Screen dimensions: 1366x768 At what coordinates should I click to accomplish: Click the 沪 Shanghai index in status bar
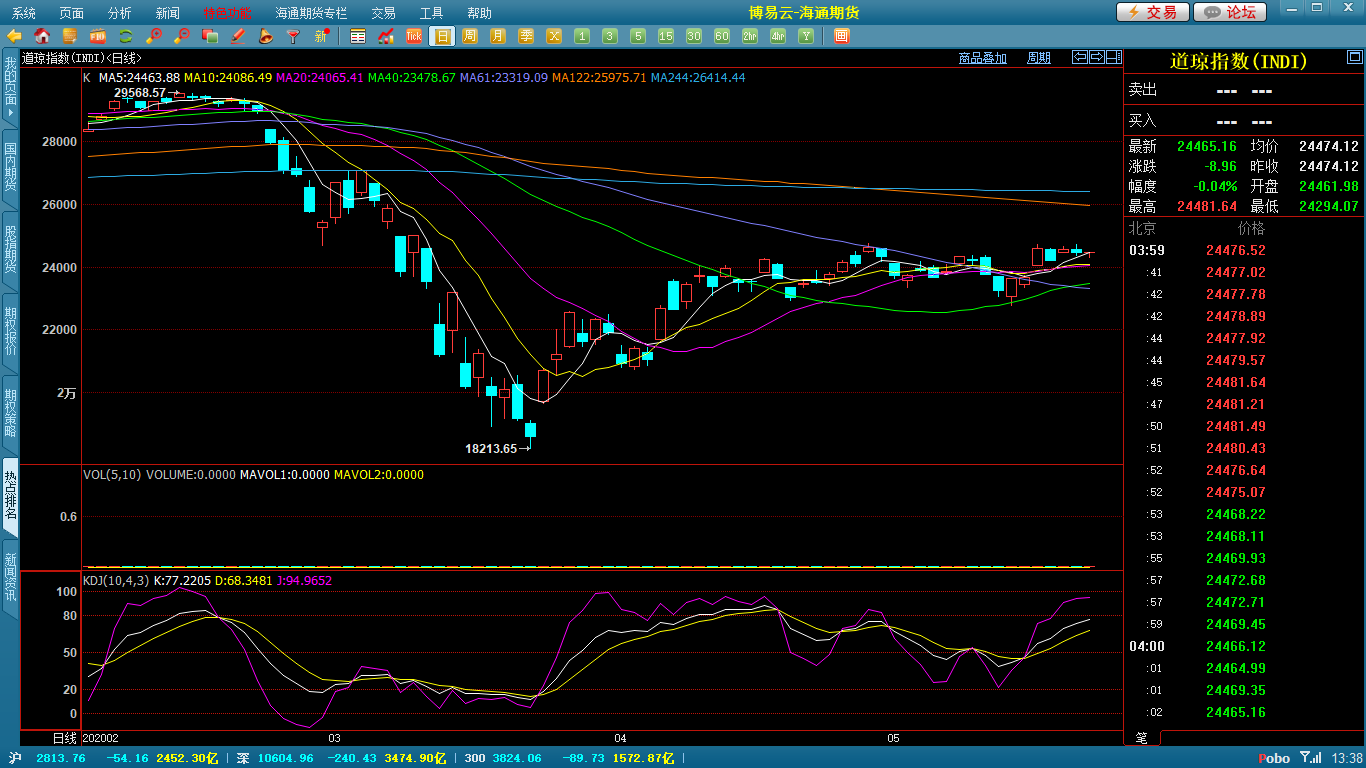15,758
